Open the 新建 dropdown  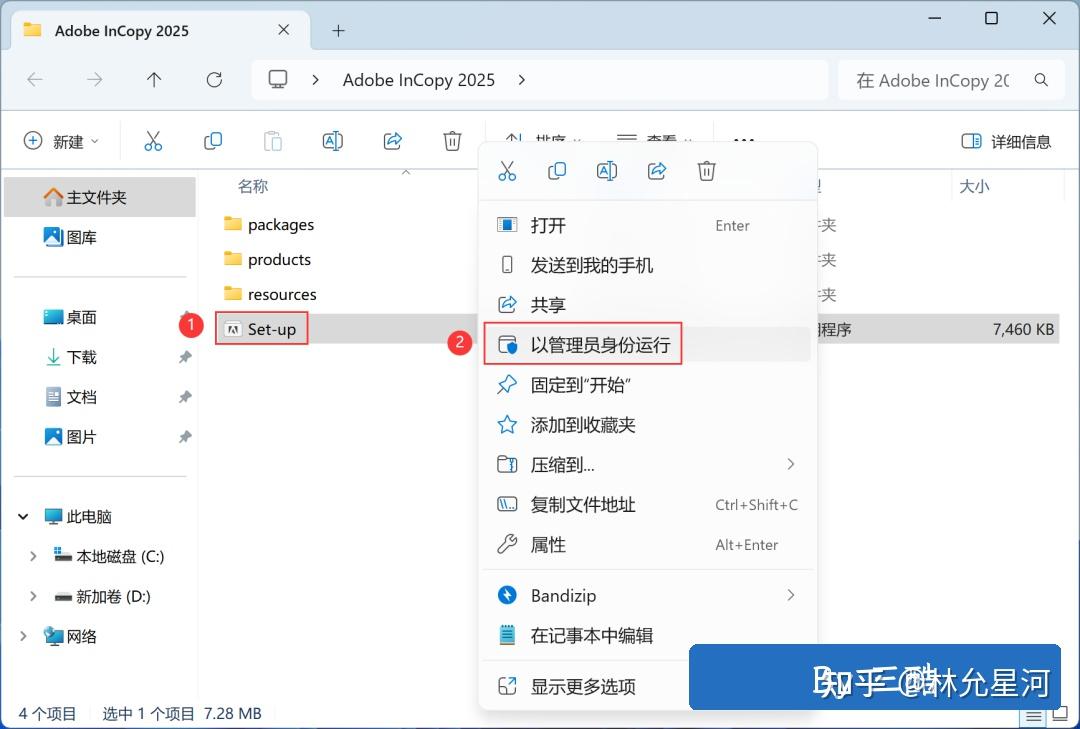pos(62,140)
